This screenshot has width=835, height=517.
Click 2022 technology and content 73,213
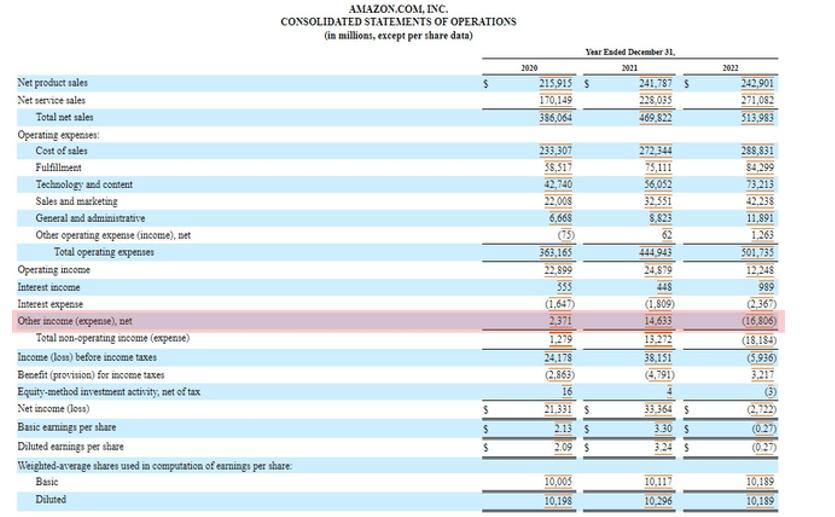(x=760, y=185)
